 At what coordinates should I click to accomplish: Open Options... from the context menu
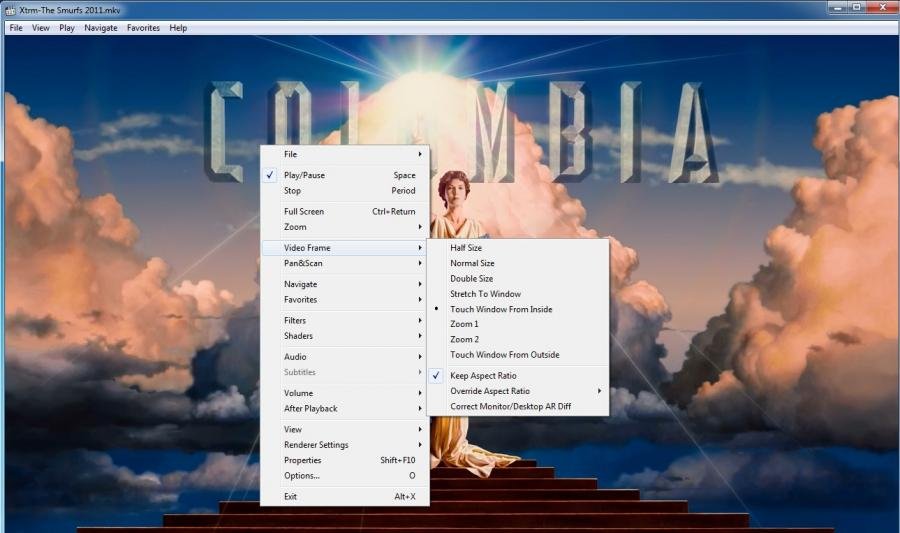(344, 476)
